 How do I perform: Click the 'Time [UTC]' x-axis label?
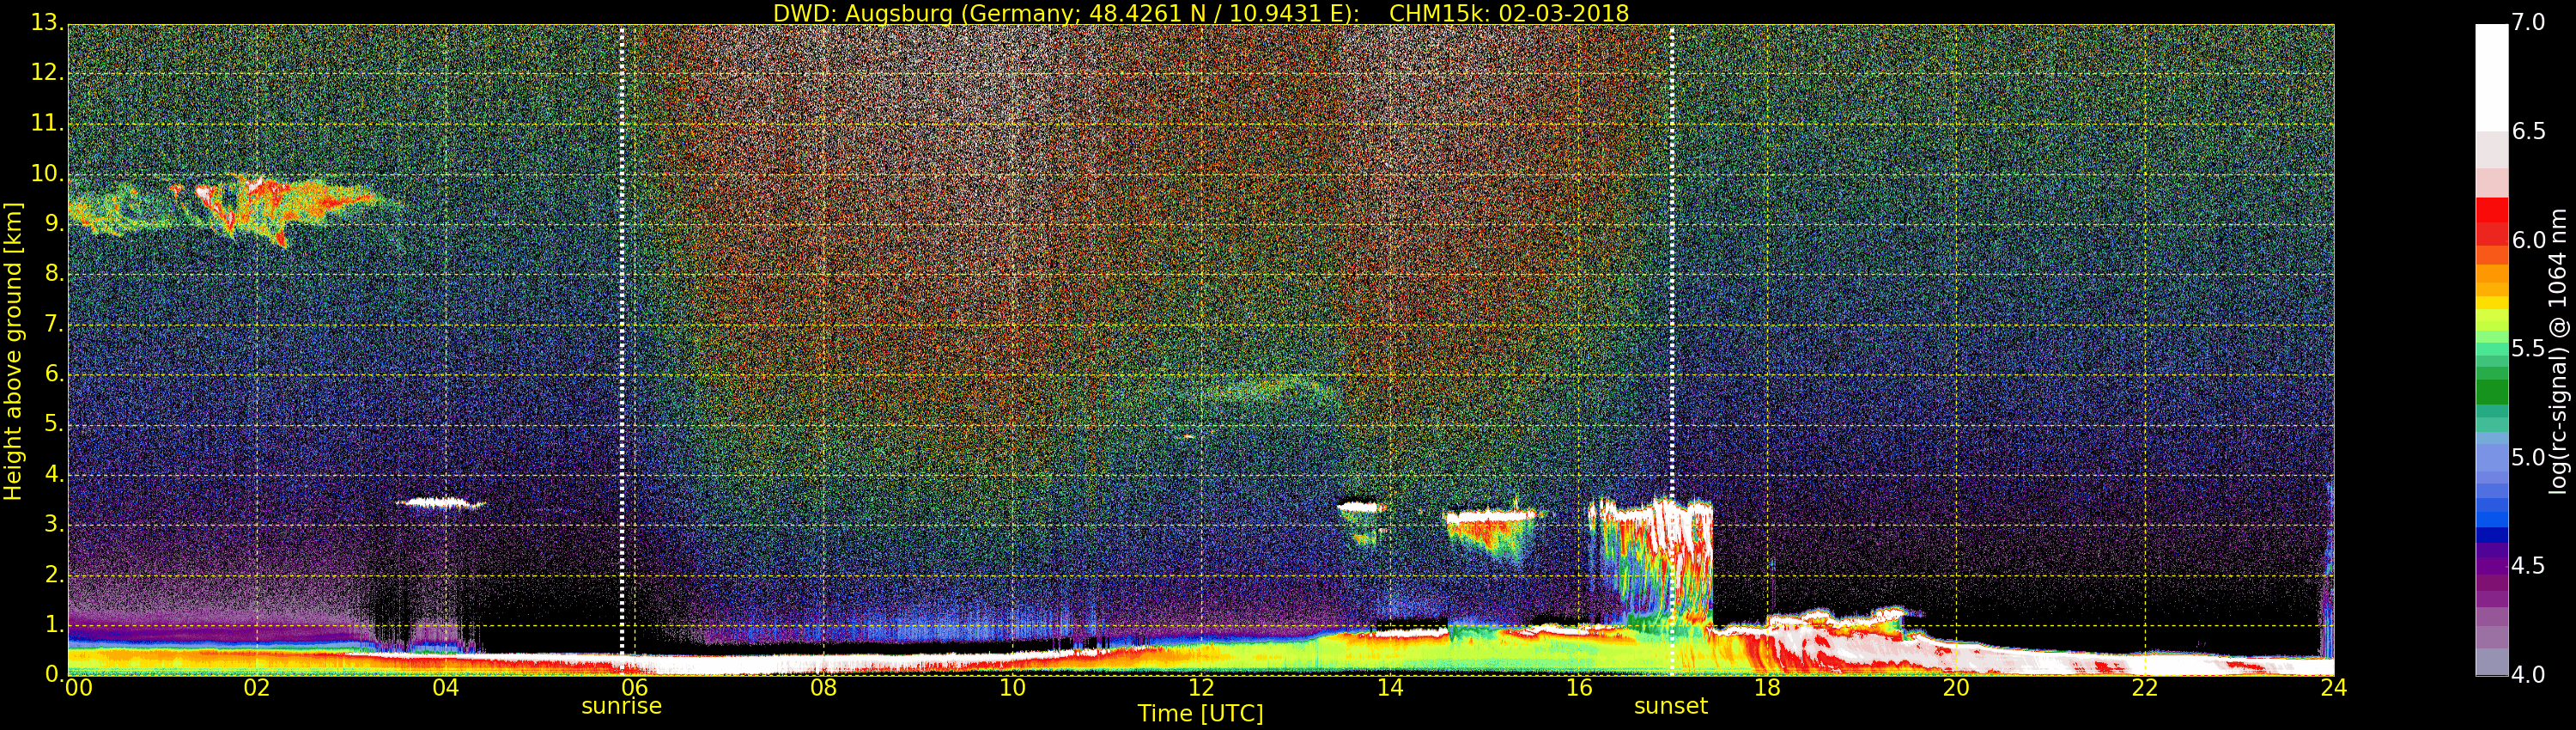(1200, 714)
